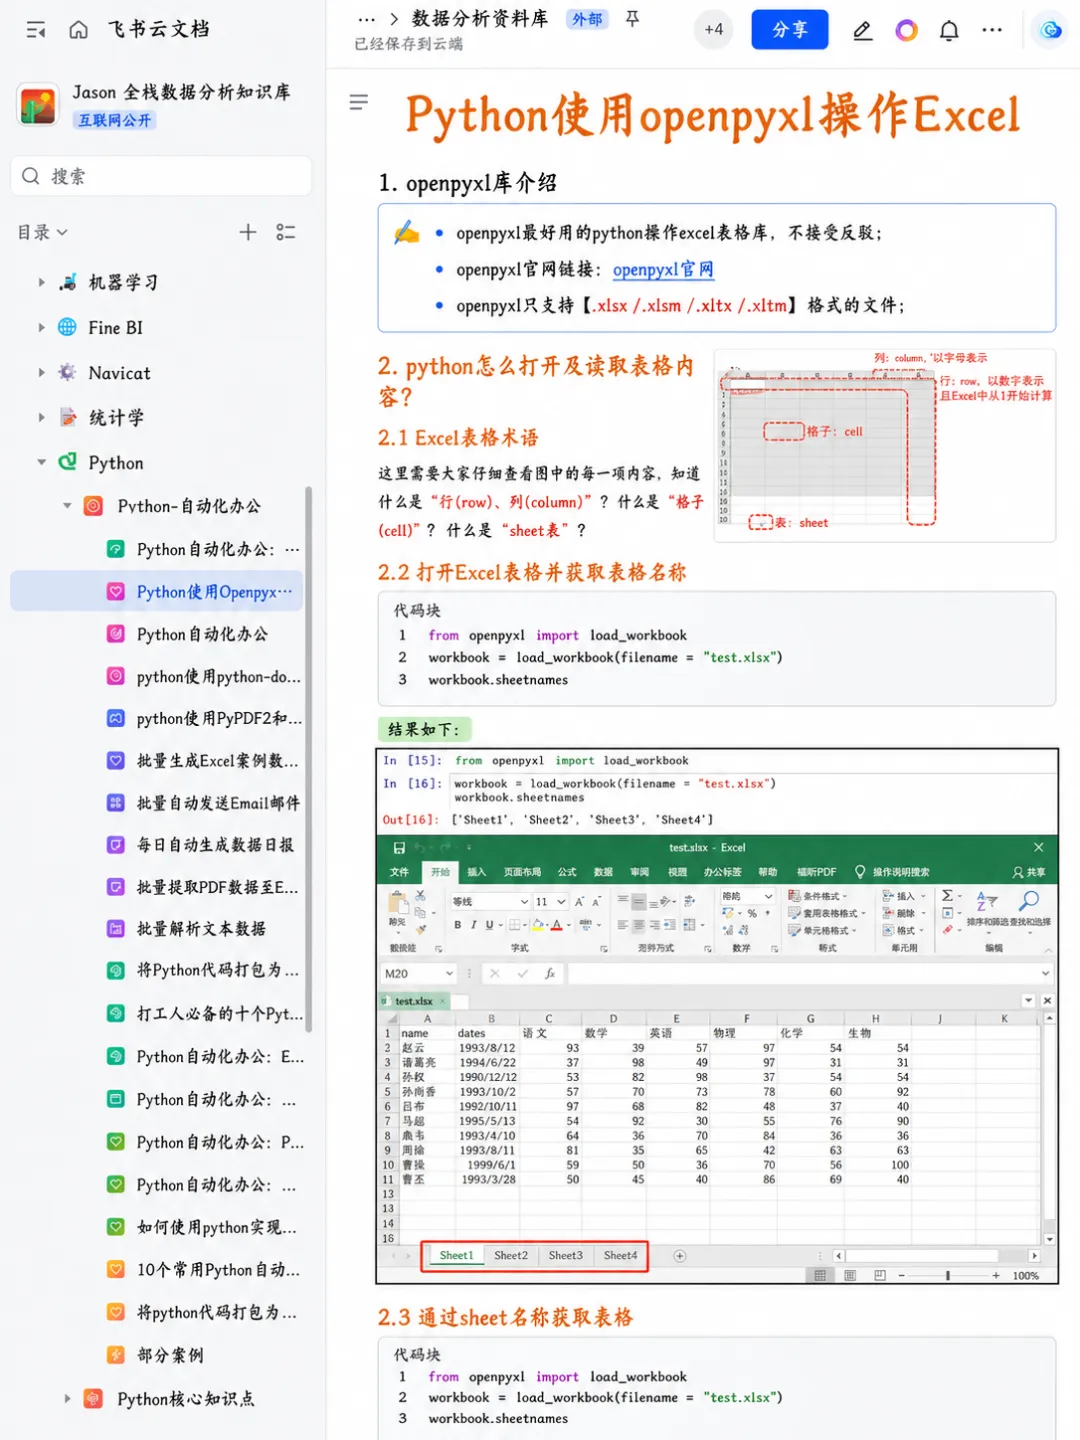This screenshot has width=1080, height=1440.
Task: Click Sheet2 tab in Excel screenshot
Action: [x=511, y=1256]
